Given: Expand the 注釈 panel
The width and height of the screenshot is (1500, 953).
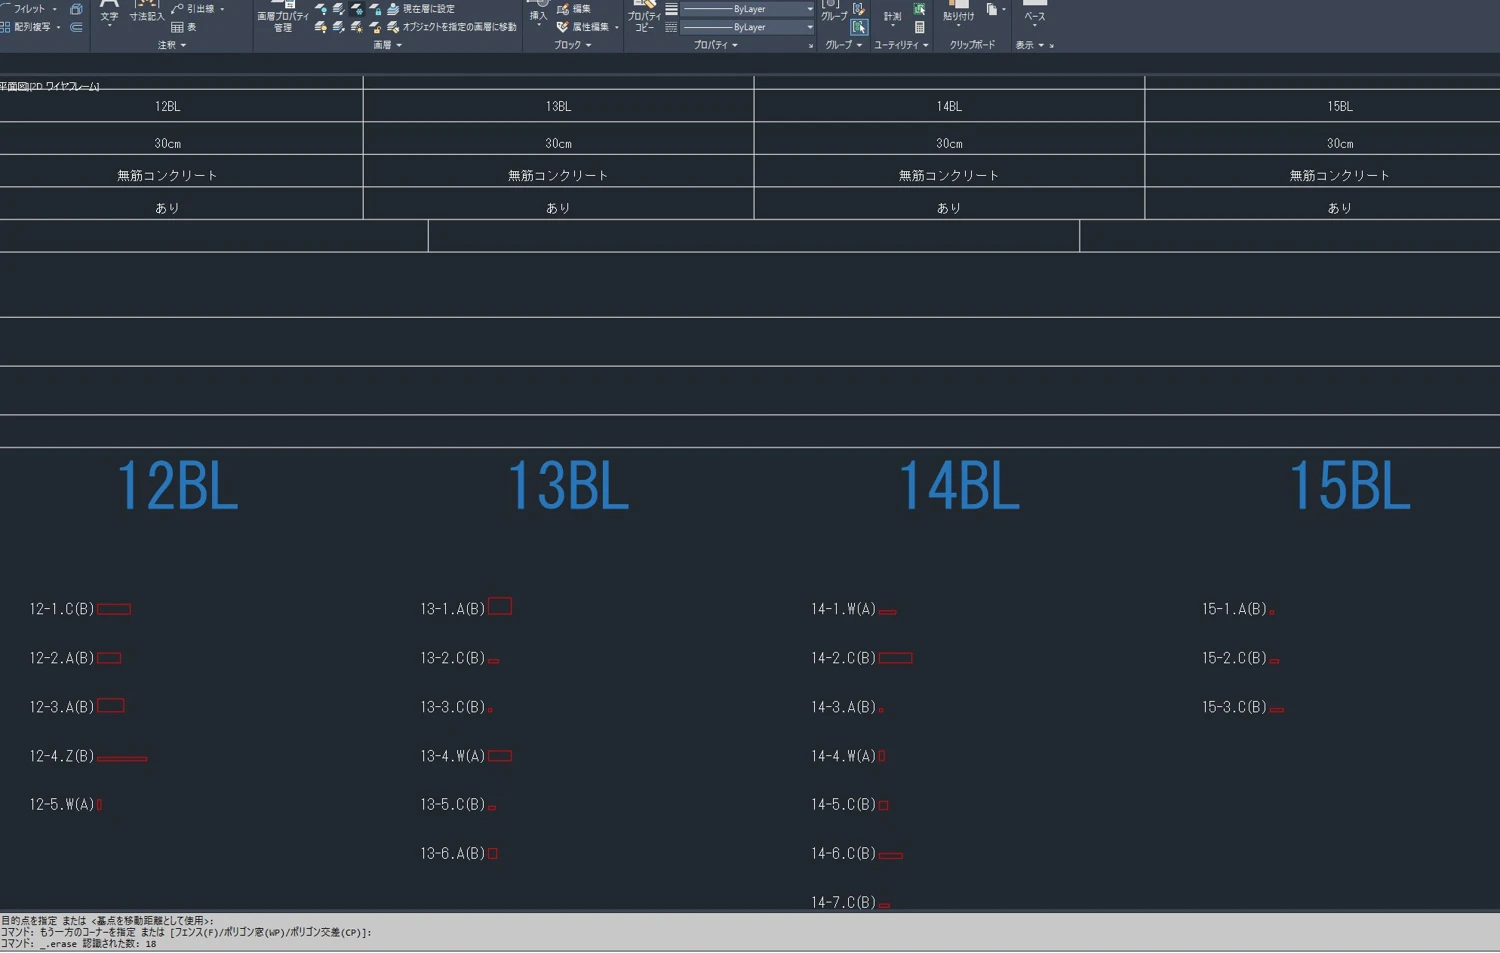Looking at the screenshot, I should point(172,45).
